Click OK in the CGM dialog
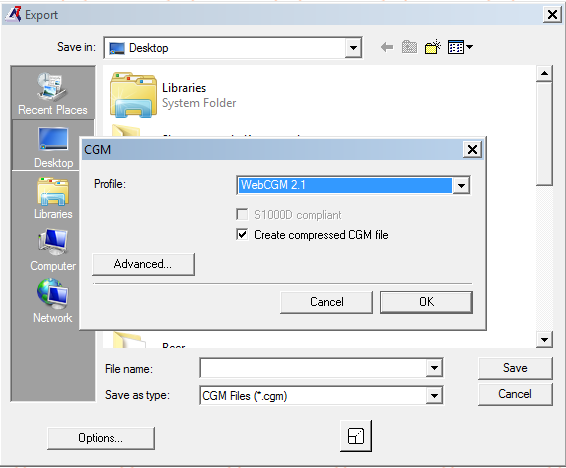Screen dimensions: 566x468 coord(426,302)
